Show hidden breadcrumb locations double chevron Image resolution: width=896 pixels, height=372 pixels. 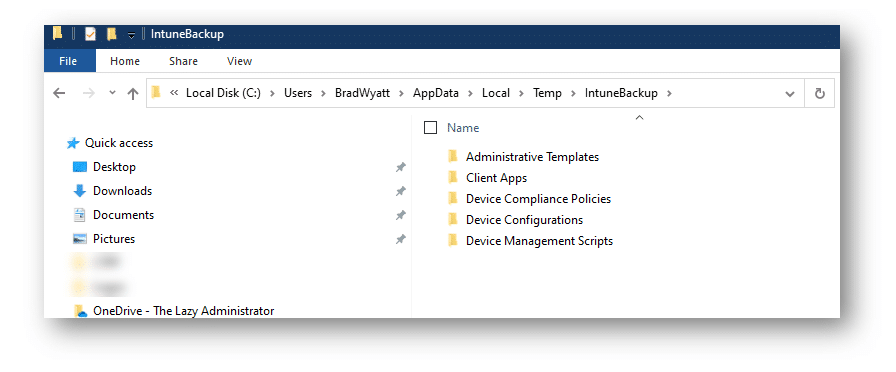[174, 93]
